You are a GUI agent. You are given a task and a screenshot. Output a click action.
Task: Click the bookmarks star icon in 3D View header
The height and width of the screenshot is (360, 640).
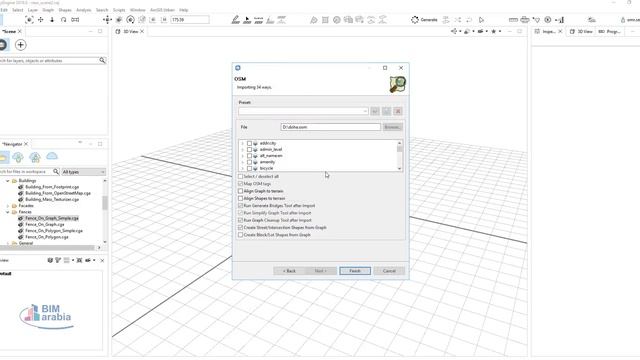pyautogui.click(x=493, y=31)
